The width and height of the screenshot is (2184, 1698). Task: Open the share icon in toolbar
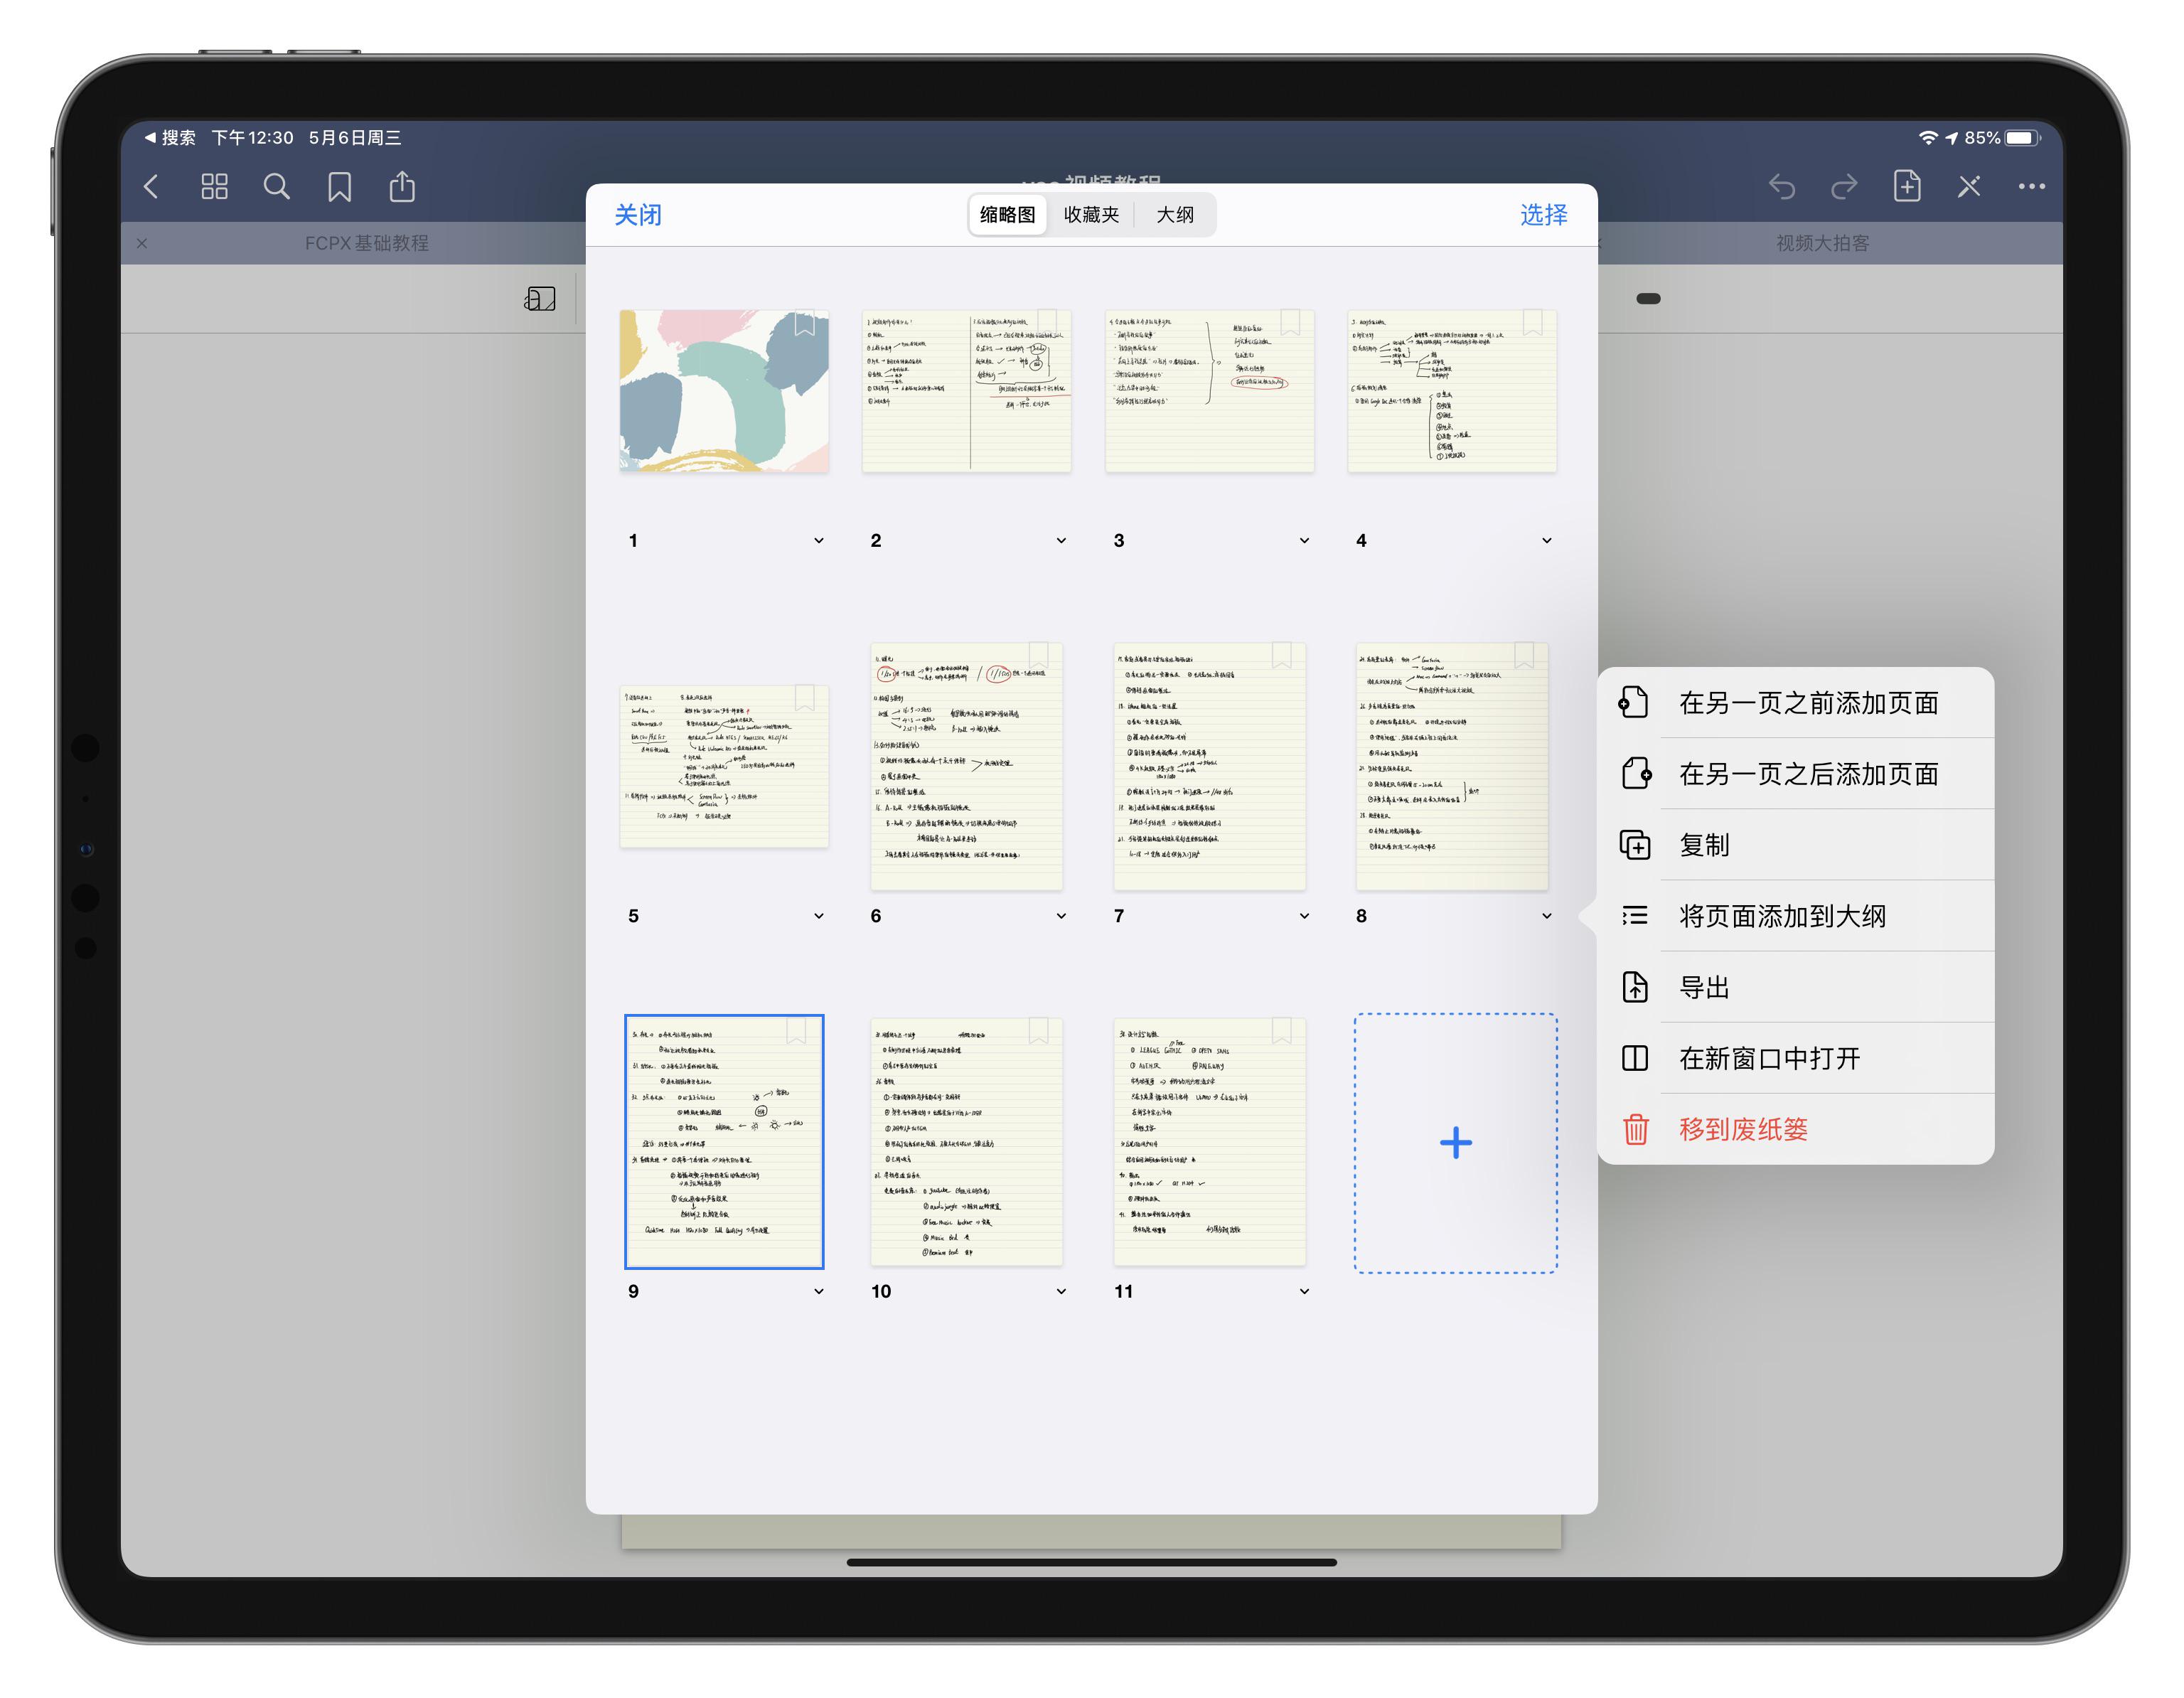click(402, 187)
